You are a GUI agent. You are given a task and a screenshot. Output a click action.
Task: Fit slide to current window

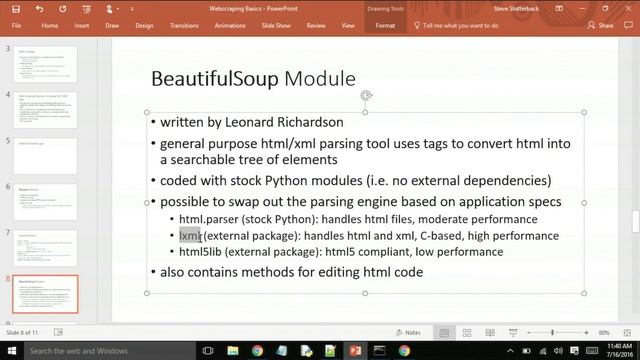point(627,333)
